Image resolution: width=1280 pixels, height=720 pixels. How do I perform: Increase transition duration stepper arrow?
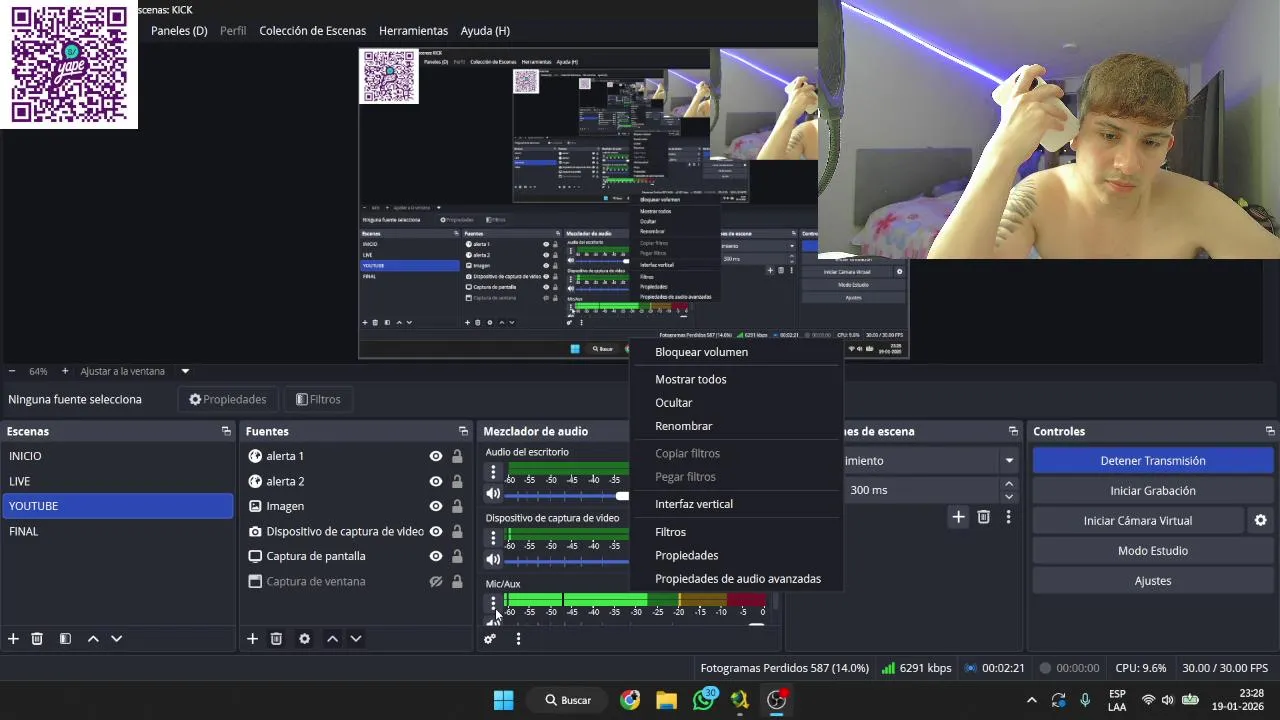(x=1009, y=485)
